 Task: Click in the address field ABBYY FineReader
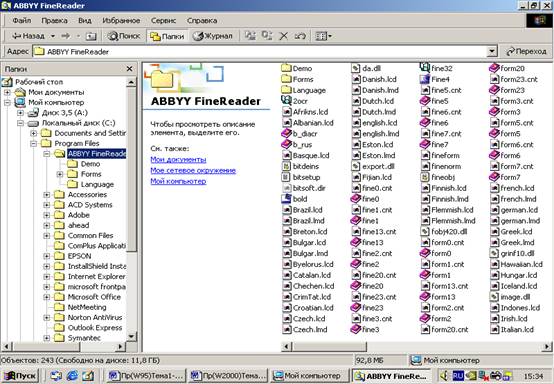coord(259,52)
